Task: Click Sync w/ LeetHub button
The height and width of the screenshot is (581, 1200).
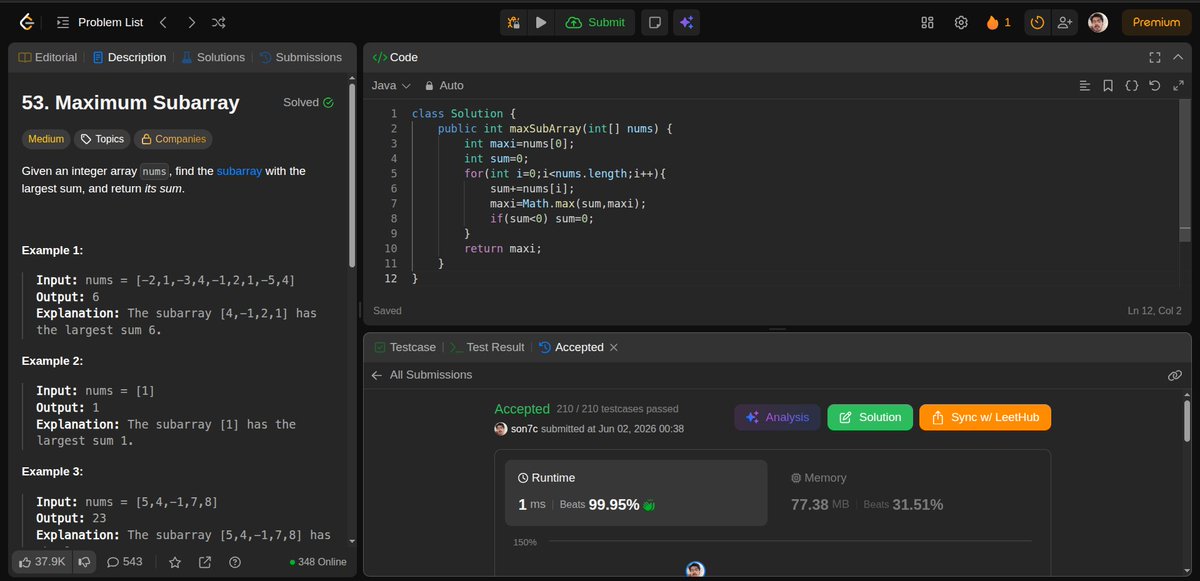Action: pos(985,417)
